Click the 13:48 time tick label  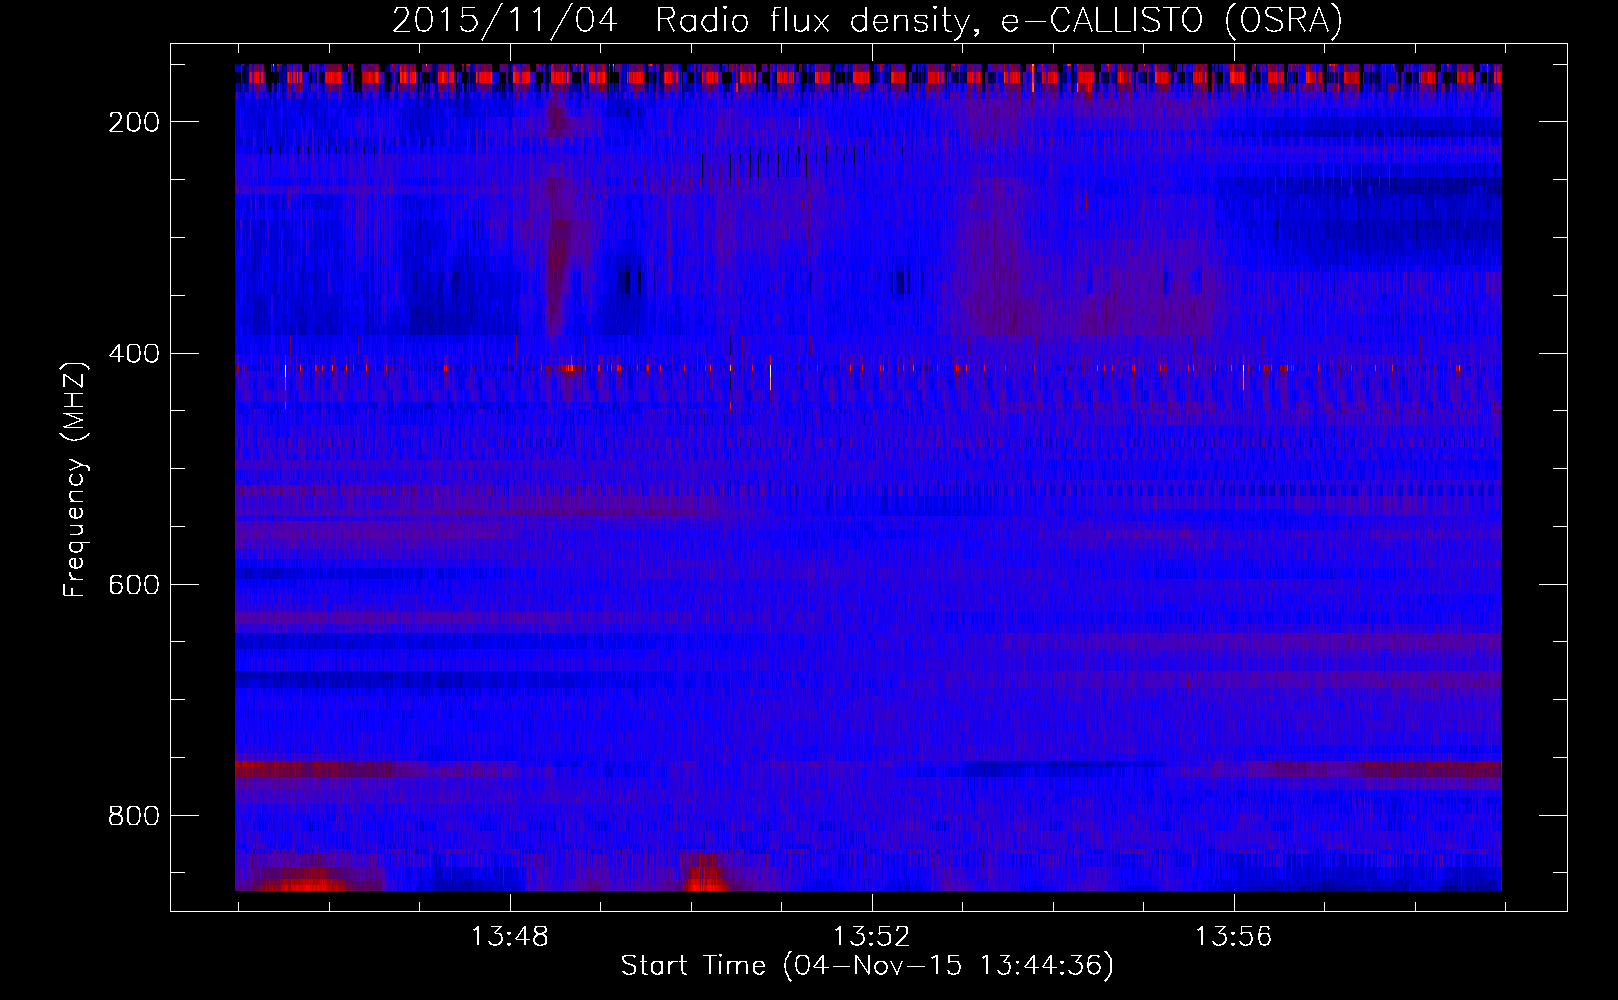tap(510, 936)
